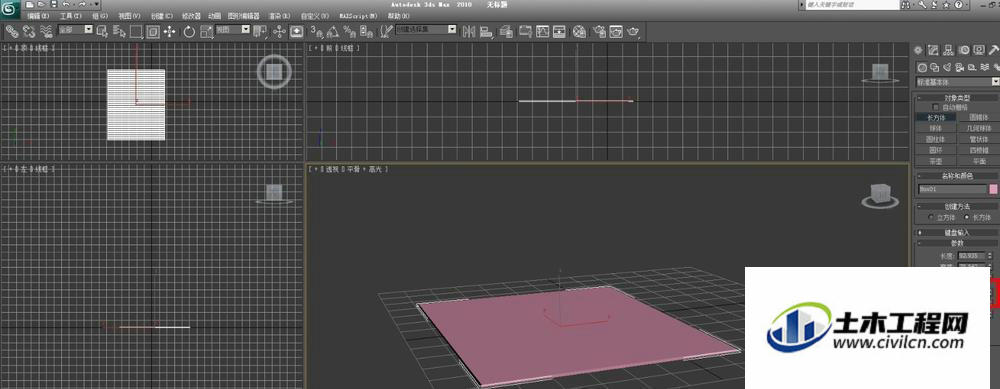Open the Select by Name dialog
The image size is (1000, 389).
tap(119, 31)
